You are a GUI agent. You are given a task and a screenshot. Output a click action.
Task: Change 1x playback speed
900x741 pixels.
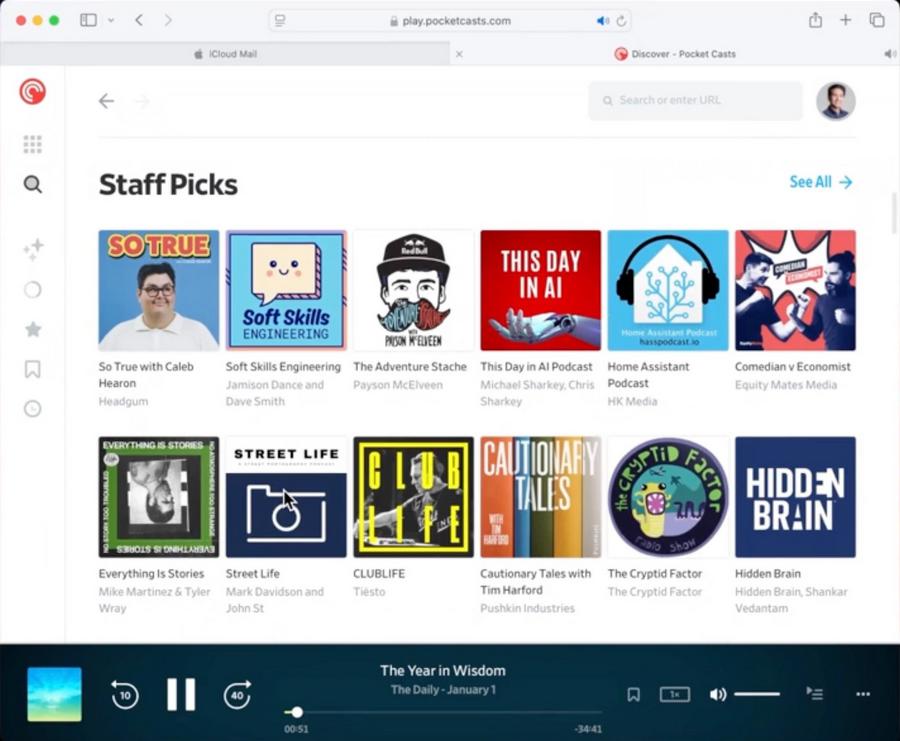(674, 695)
